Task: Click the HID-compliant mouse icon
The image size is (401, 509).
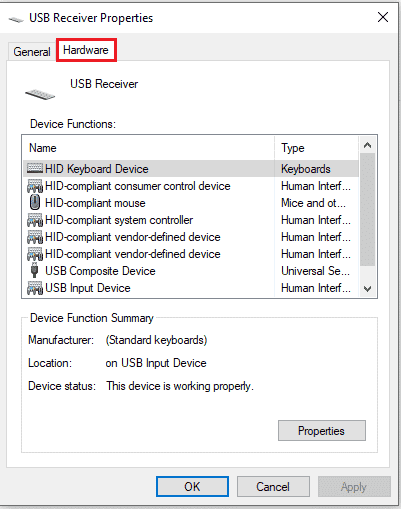Action: pos(35,203)
